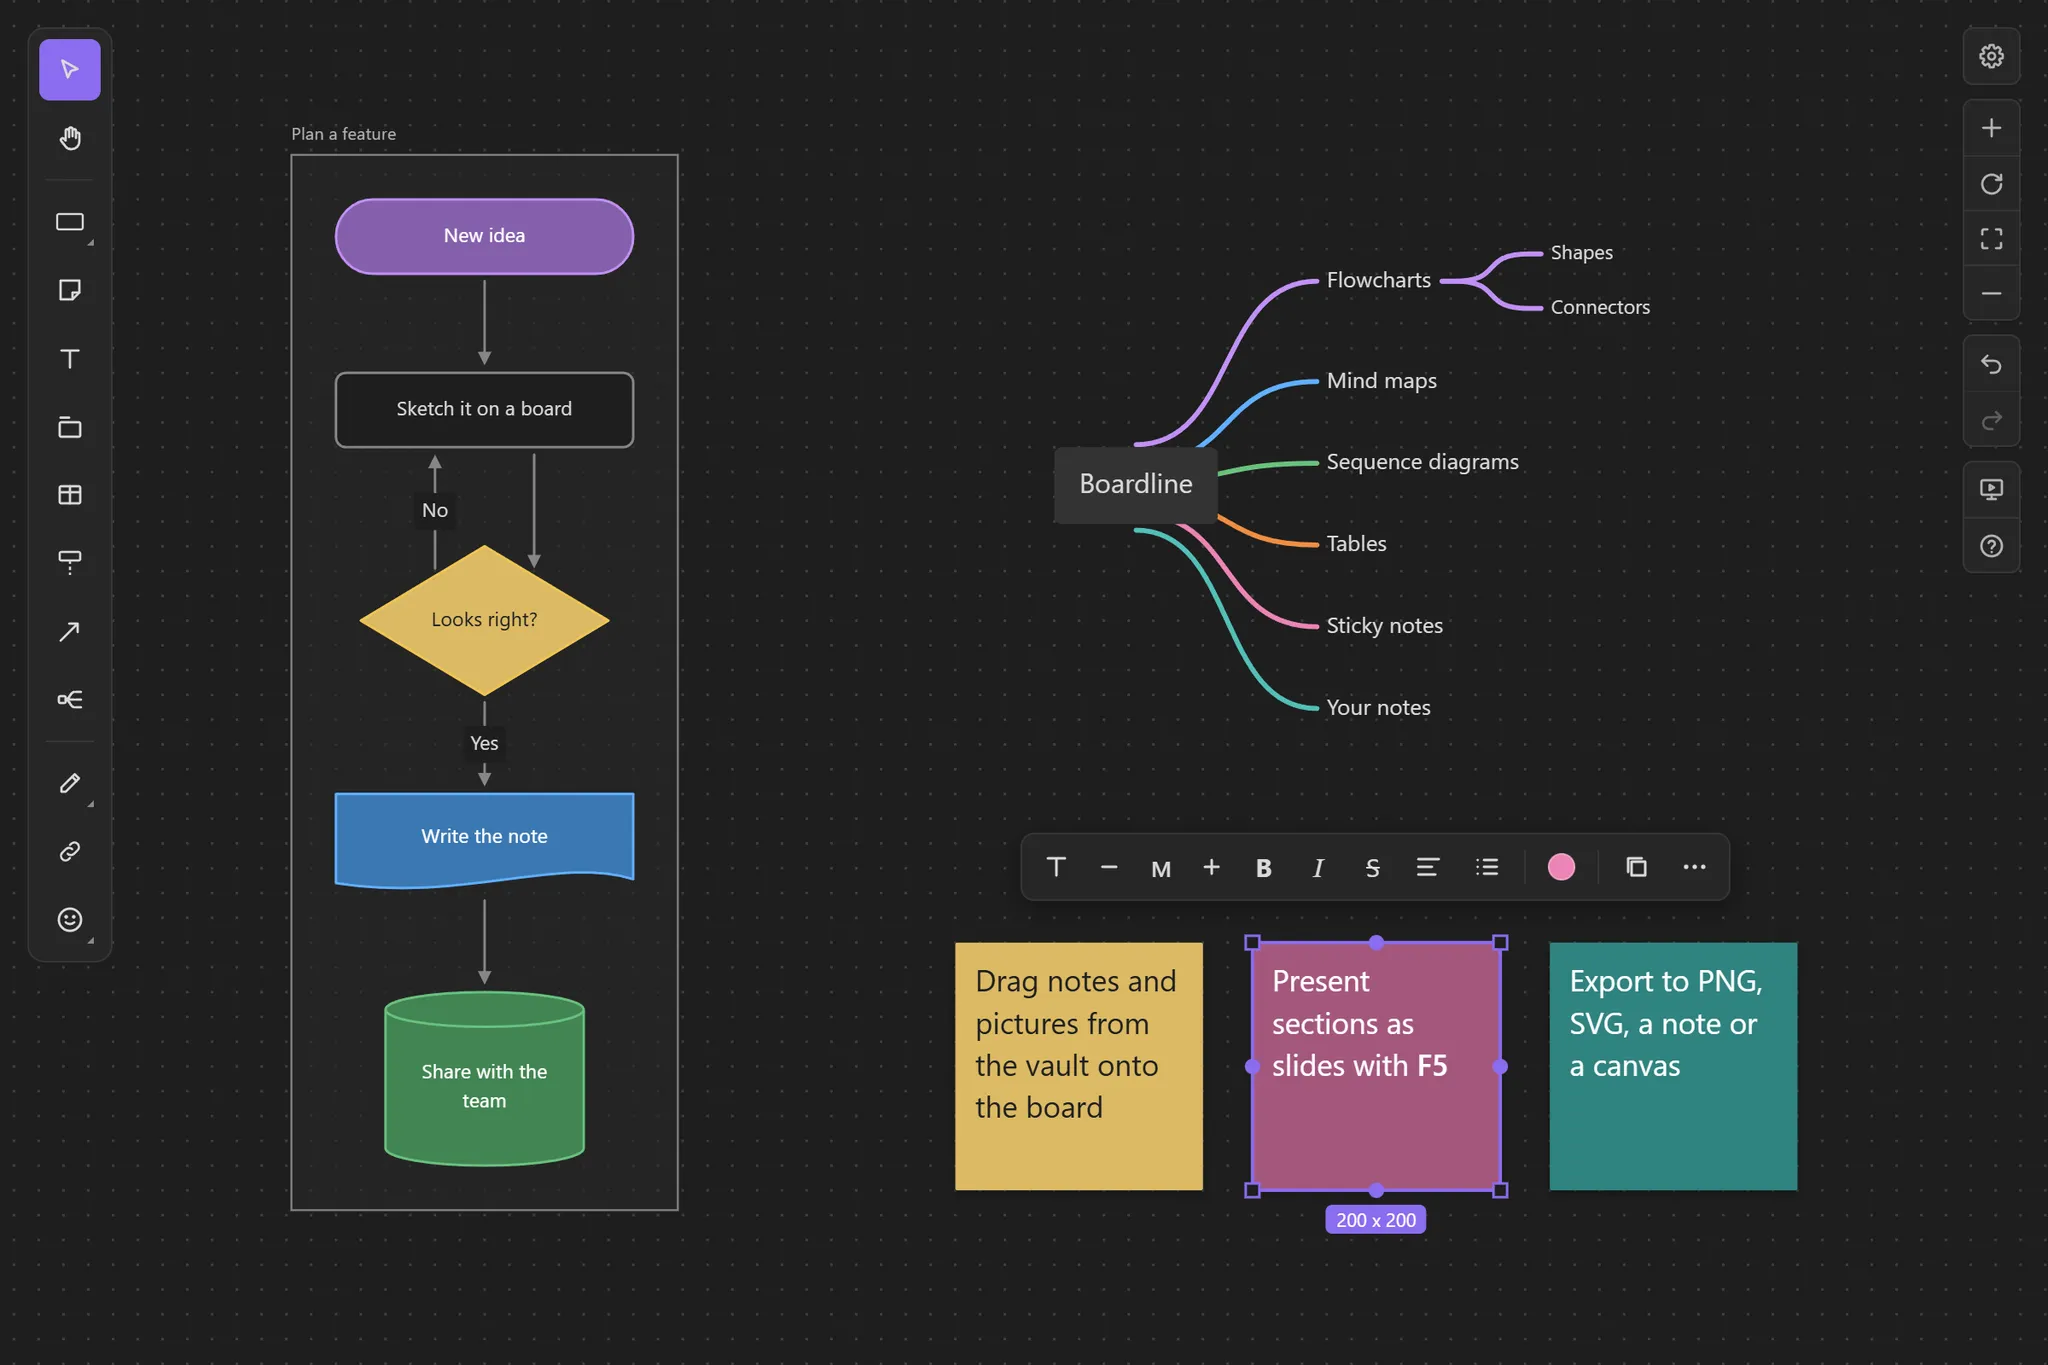Undo the last action
This screenshot has width=2048, height=1365.
[1991, 365]
